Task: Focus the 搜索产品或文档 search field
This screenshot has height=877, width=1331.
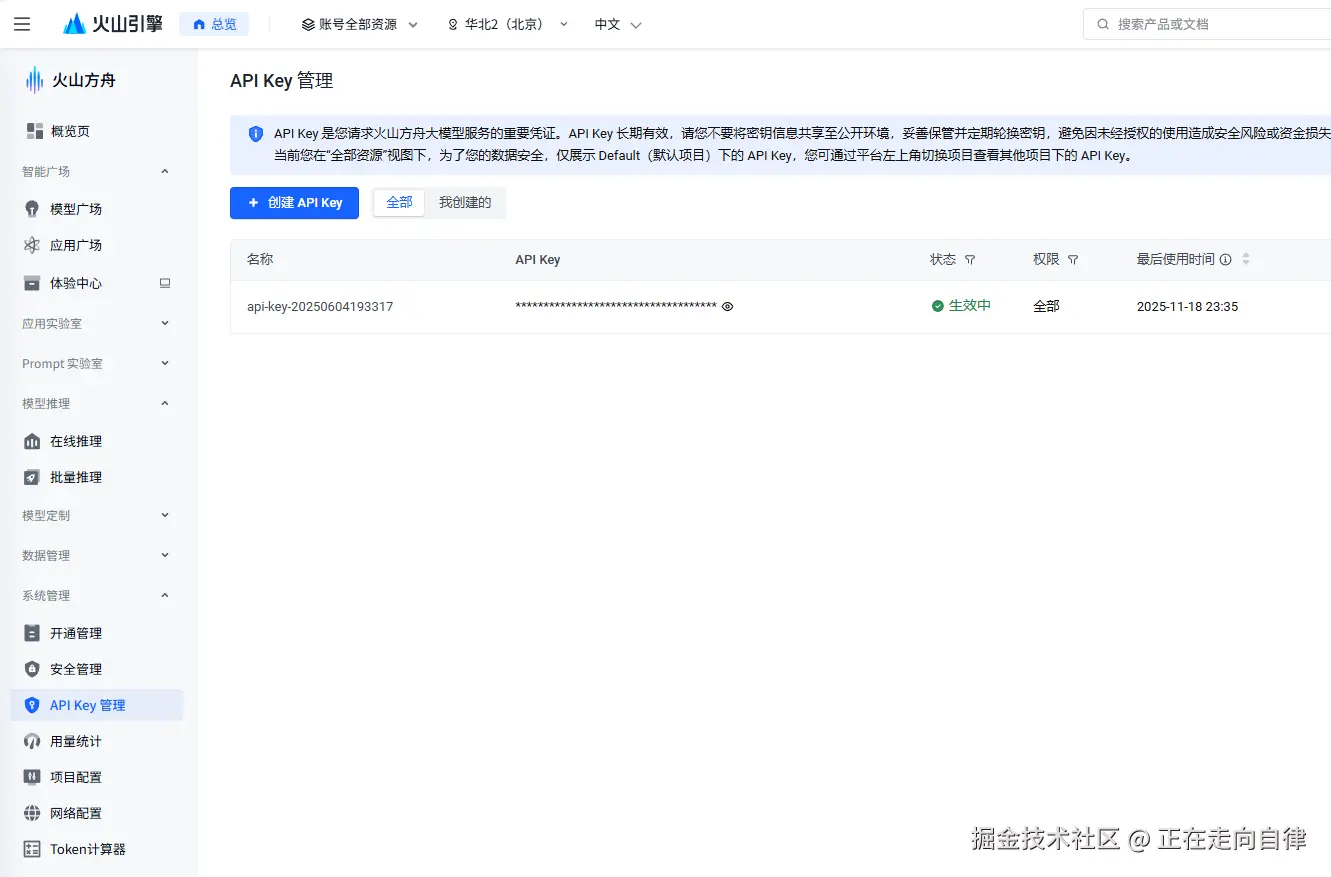Action: [x=1207, y=24]
